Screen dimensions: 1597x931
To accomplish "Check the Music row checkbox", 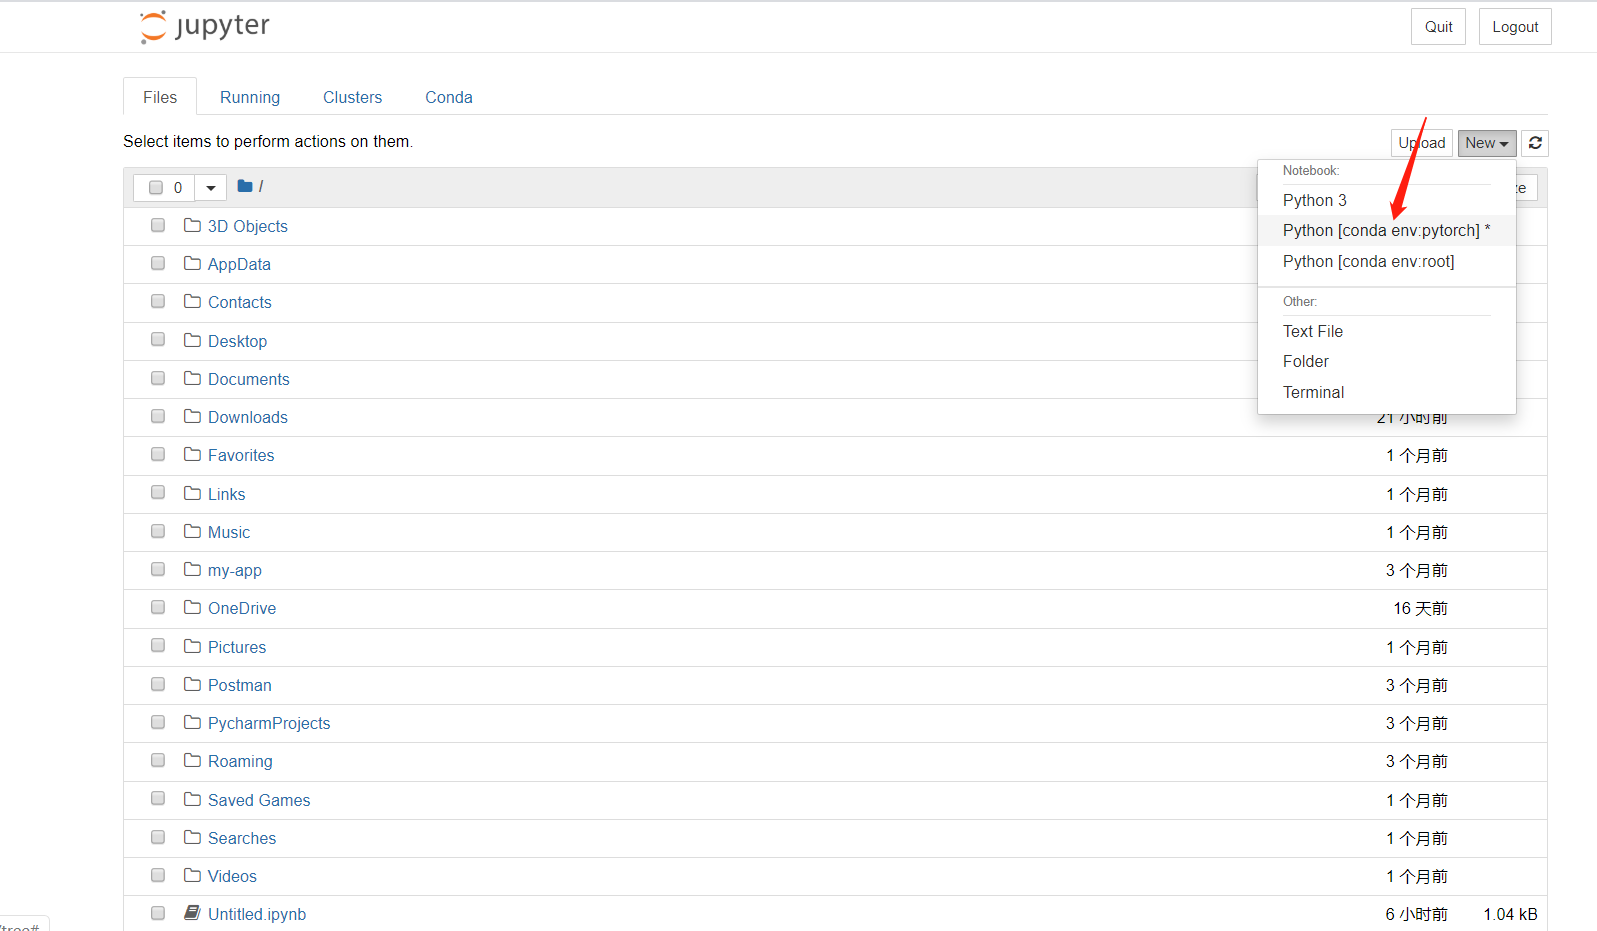I will [x=158, y=531].
